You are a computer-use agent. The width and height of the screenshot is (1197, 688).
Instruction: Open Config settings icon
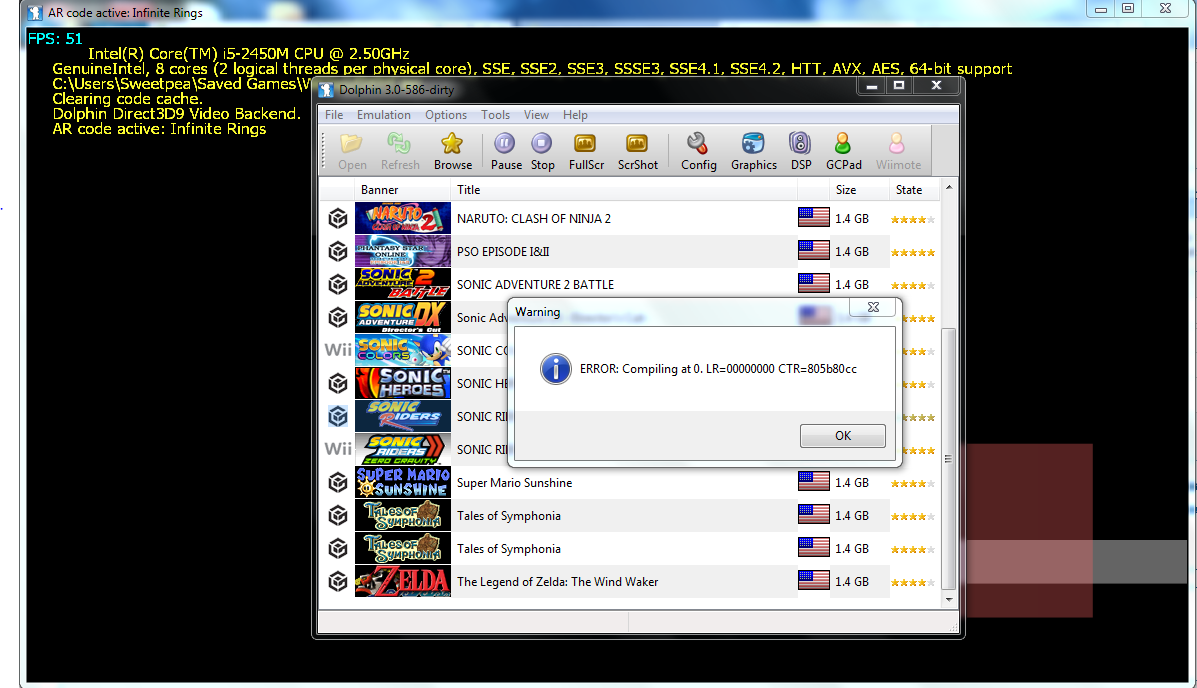[x=697, y=144]
